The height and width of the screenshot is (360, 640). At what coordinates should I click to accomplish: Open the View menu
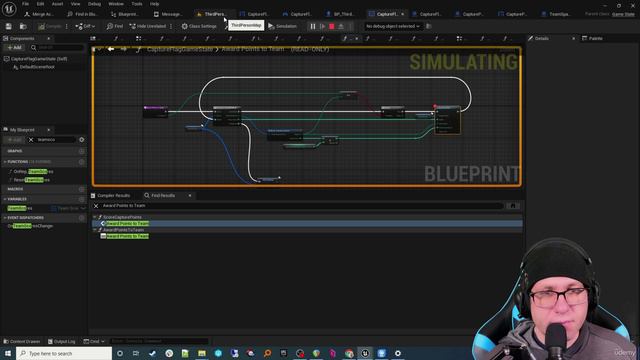pyautogui.click(x=76, y=4)
